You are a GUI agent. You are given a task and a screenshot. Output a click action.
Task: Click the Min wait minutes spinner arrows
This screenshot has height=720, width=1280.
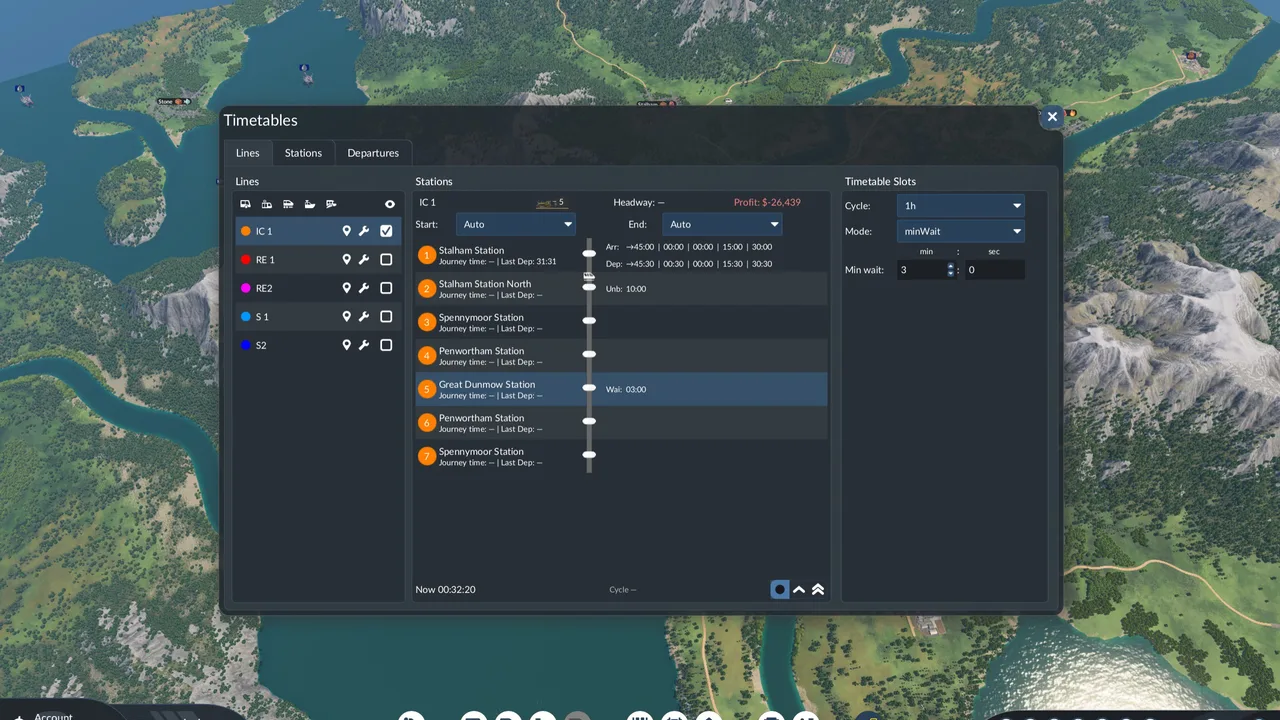point(951,270)
